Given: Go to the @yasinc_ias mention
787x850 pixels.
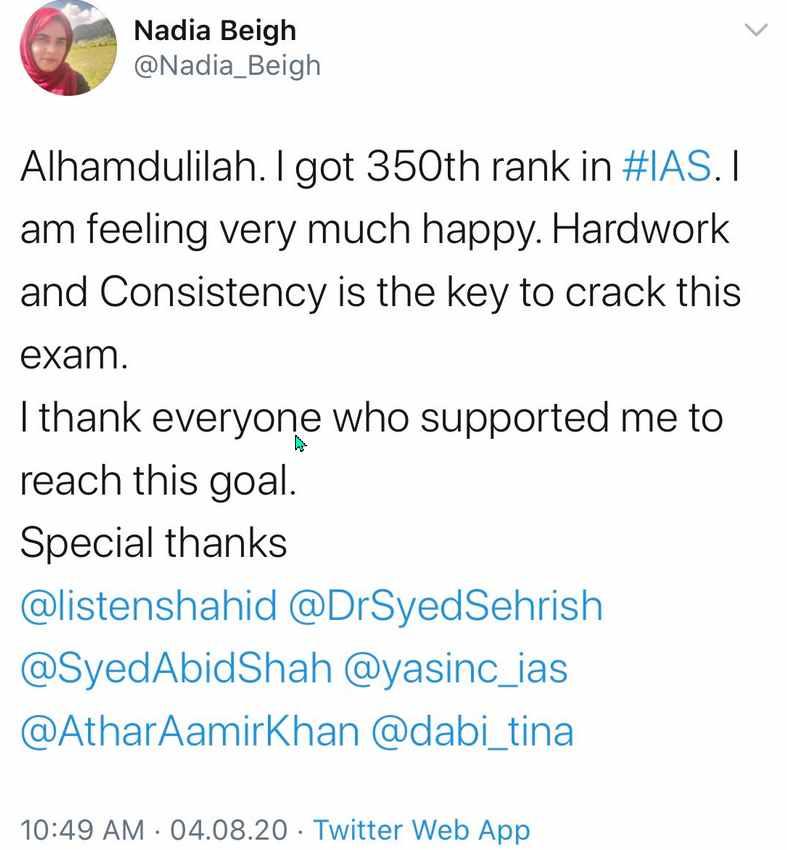Looking at the screenshot, I should tap(455, 668).
